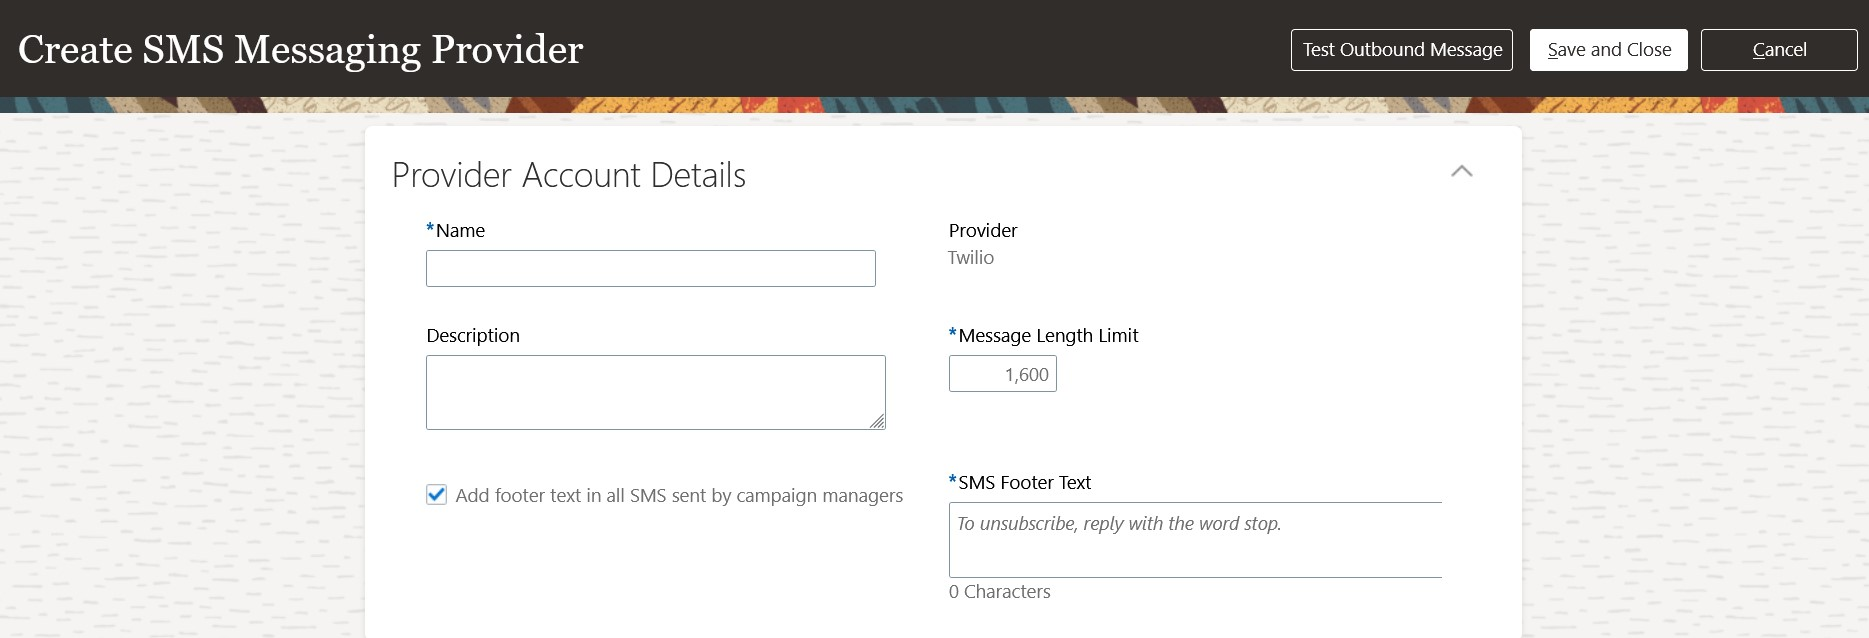The width and height of the screenshot is (1869, 638).
Task: Cancel creating the SMS provider
Action: pos(1778,50)
